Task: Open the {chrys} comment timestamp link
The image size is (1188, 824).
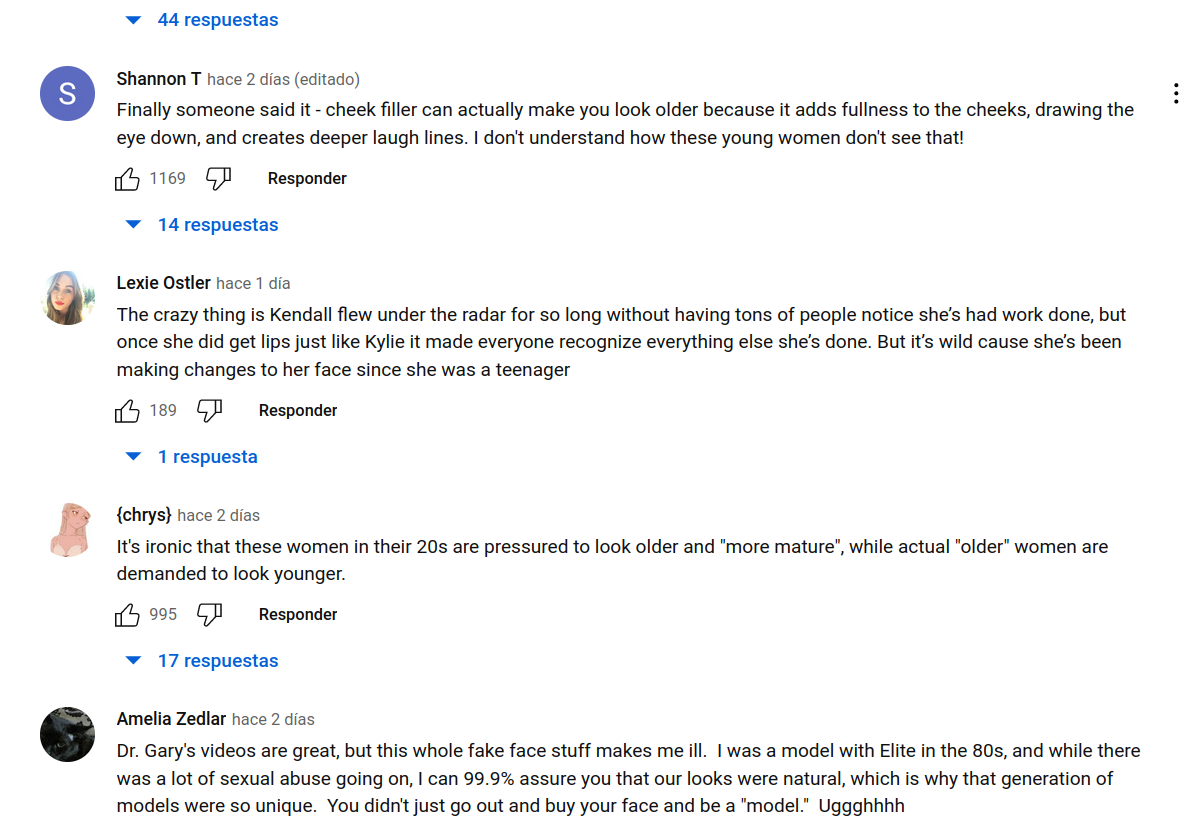Action: tap(219, 516)
